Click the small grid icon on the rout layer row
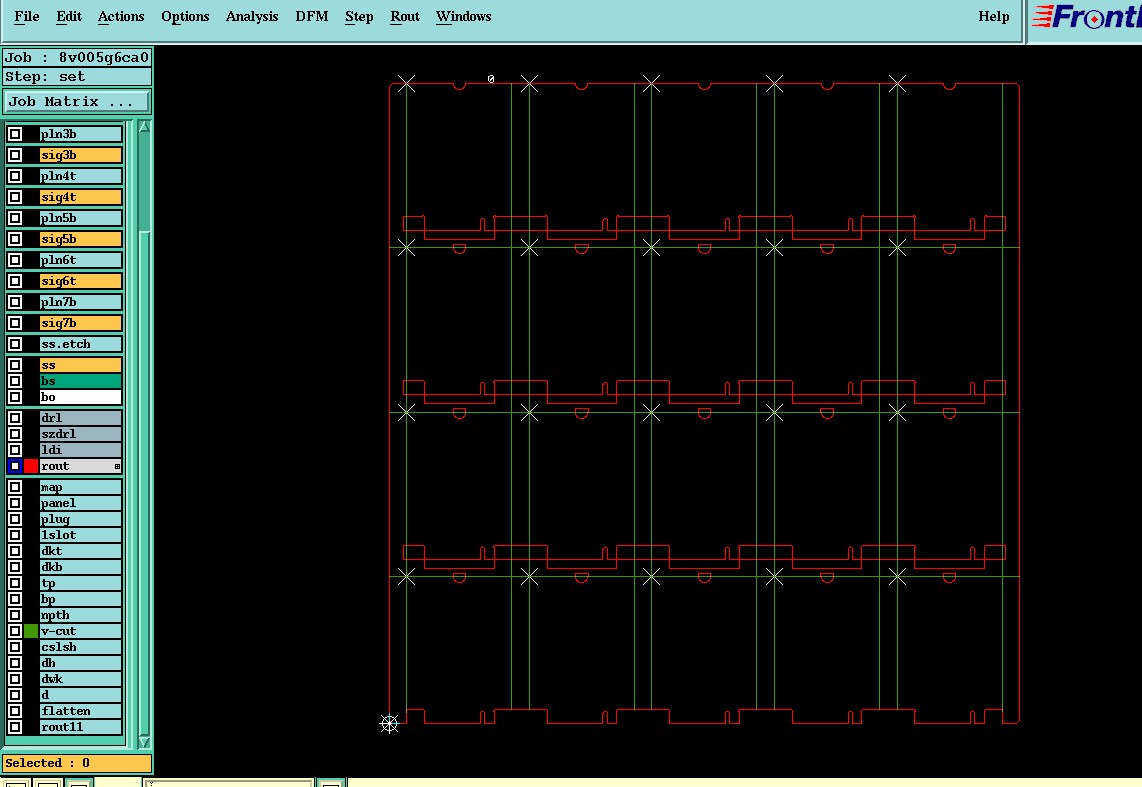The width and height of the screenshot is (1142, 787). pyautogui.click(x=117, y=467)
